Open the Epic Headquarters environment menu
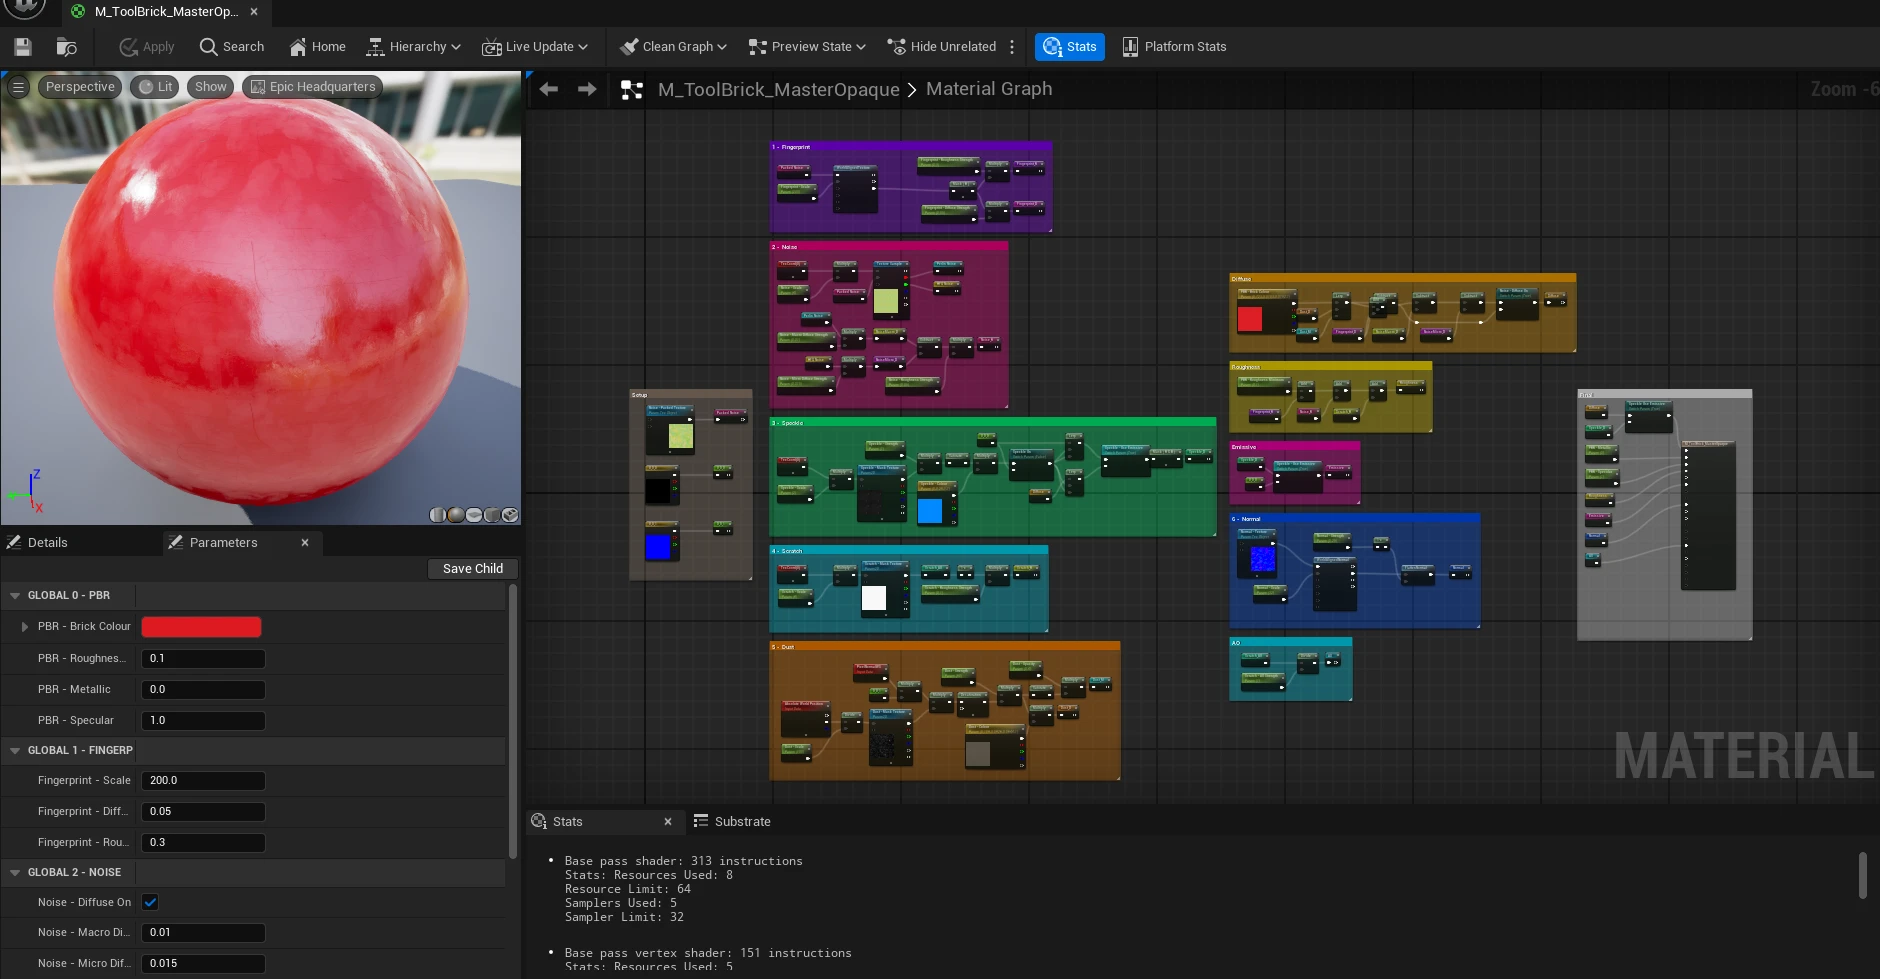This screenshot has height=979, width=1880. (x=312, y=87)
